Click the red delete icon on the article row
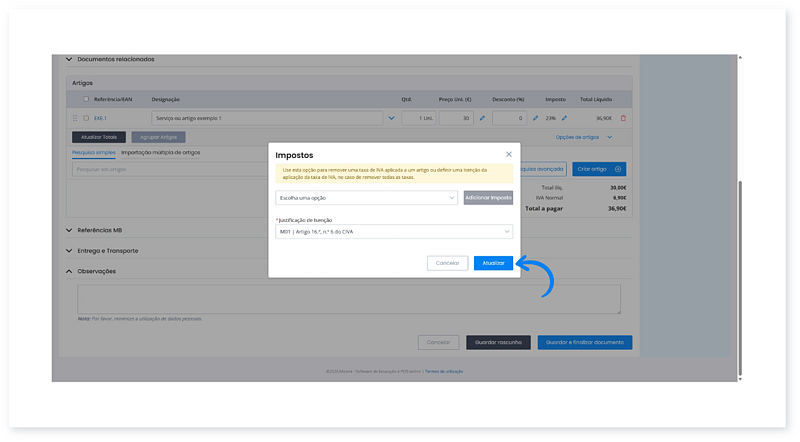The image size is (800, 442). coord(623,118)
